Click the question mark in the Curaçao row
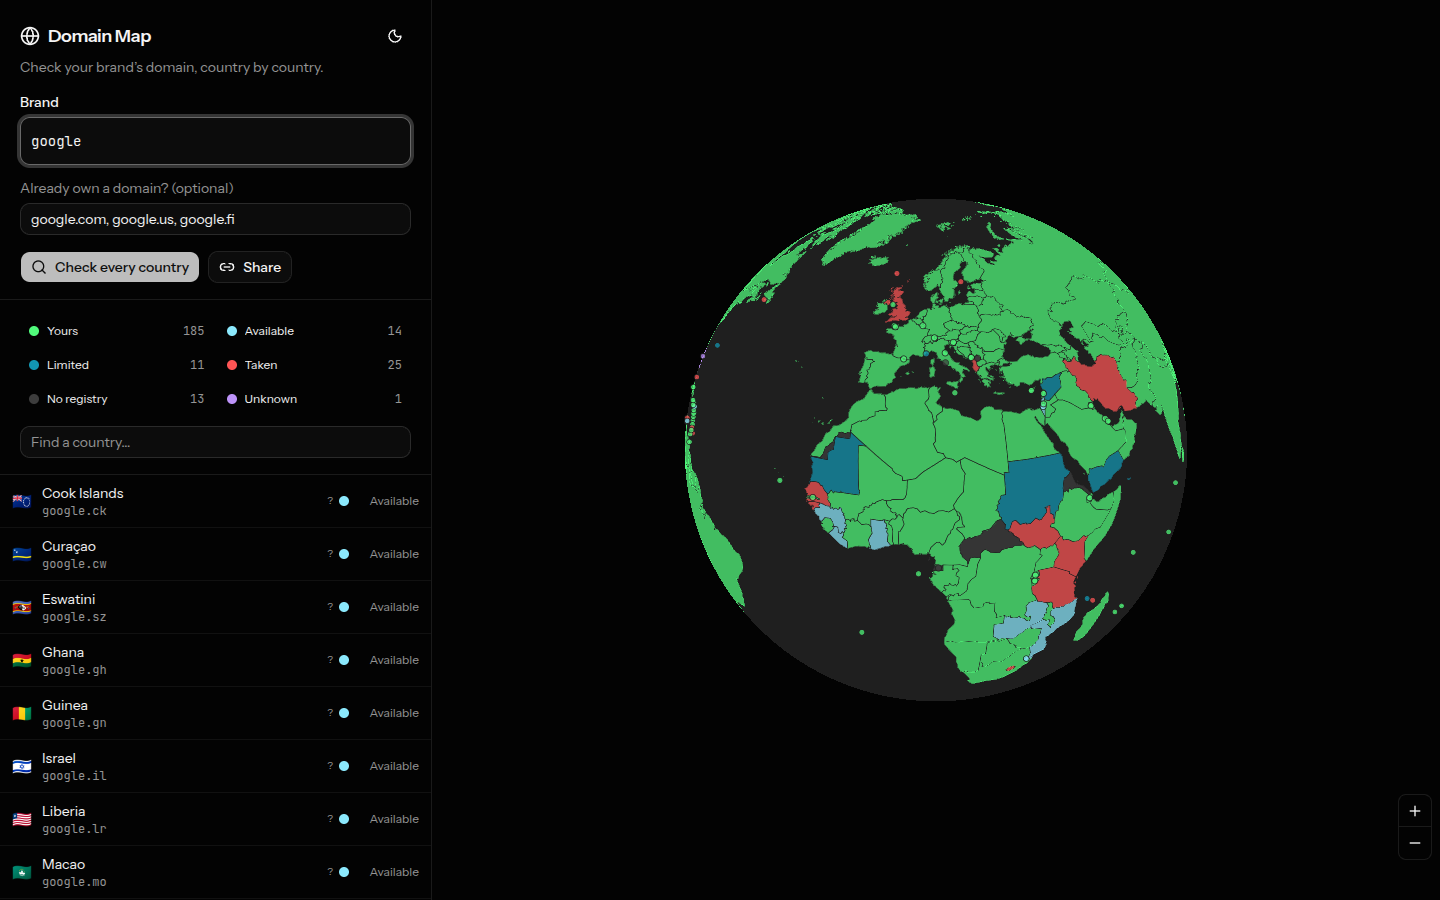The height and width of the screenshot is (900, 1440). 330,554
